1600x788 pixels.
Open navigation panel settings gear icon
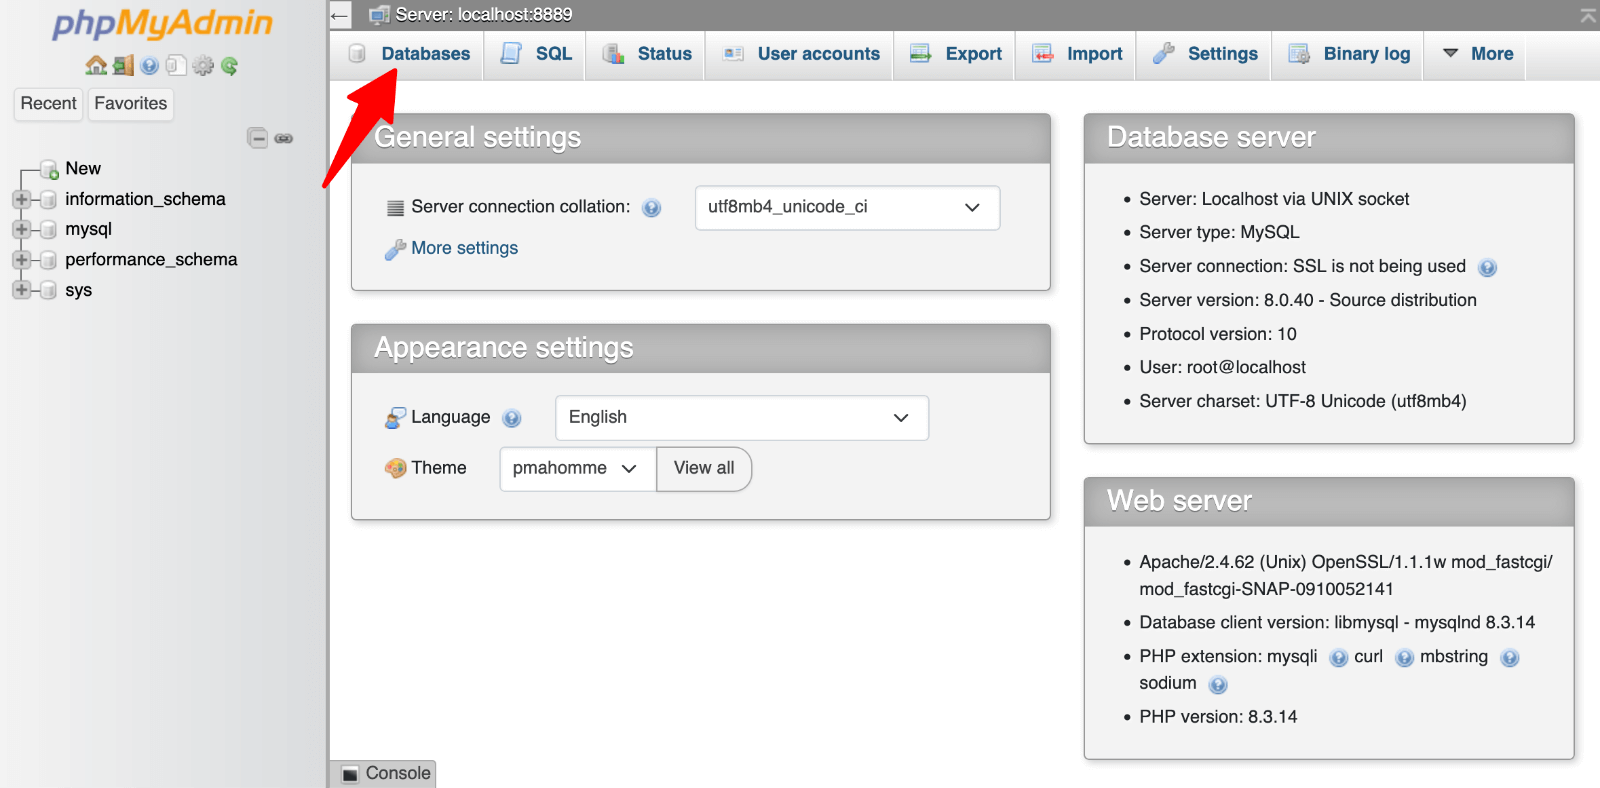[203, 66]
